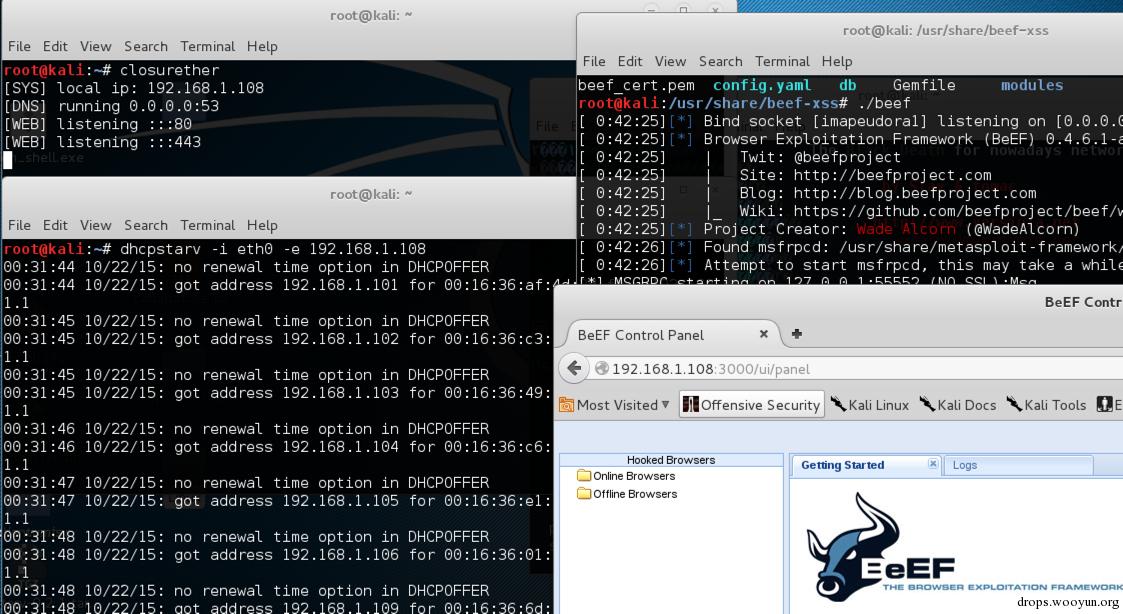
Task: Click the Hooked Browsers panel header
Action: coord(671,460)
